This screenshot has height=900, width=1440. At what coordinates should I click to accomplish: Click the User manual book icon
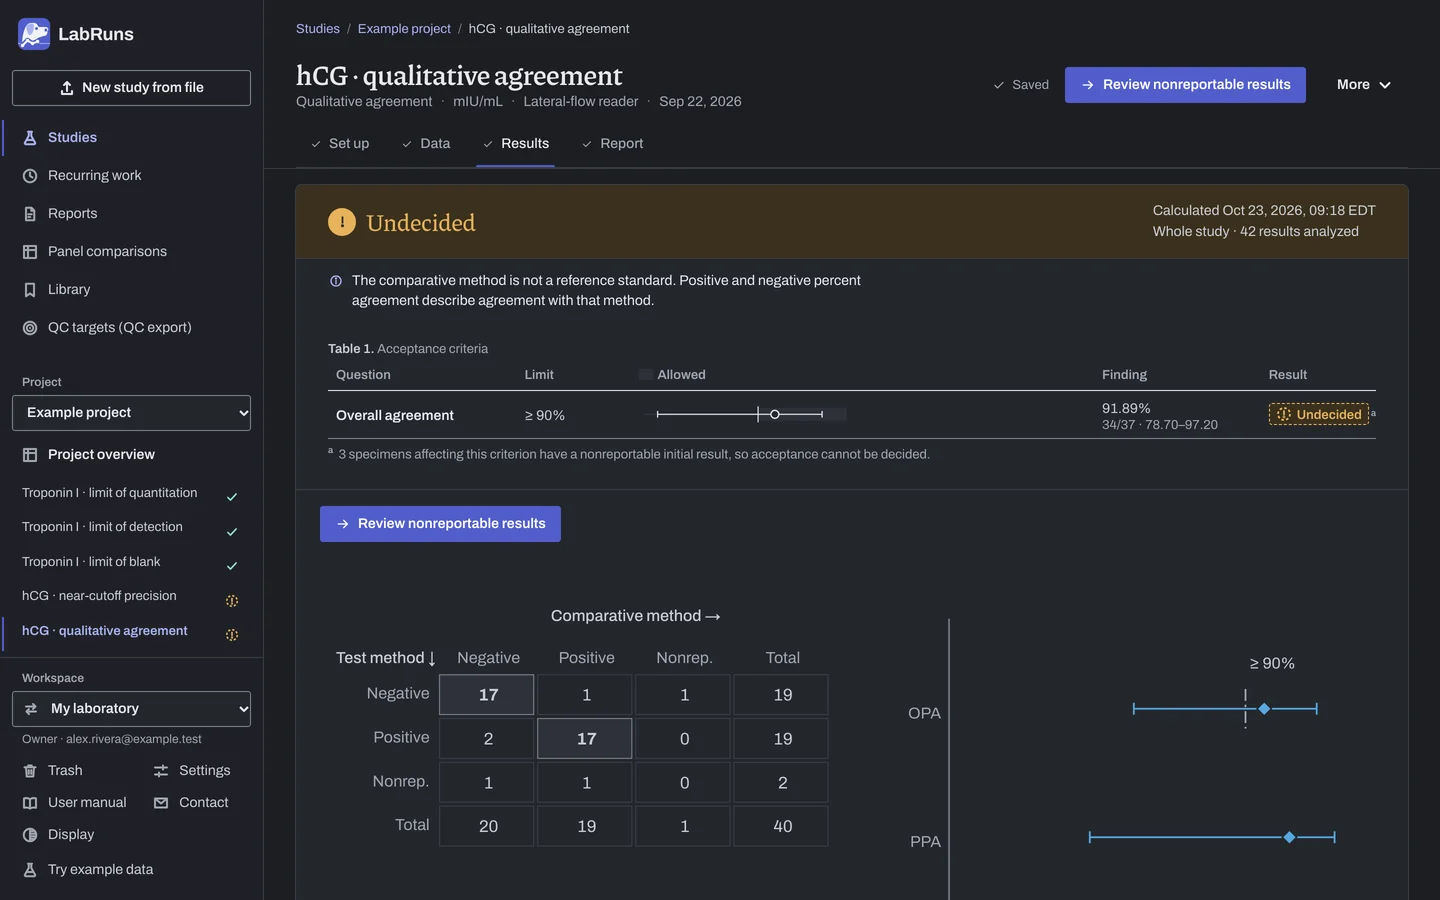[x=30, y=803]
